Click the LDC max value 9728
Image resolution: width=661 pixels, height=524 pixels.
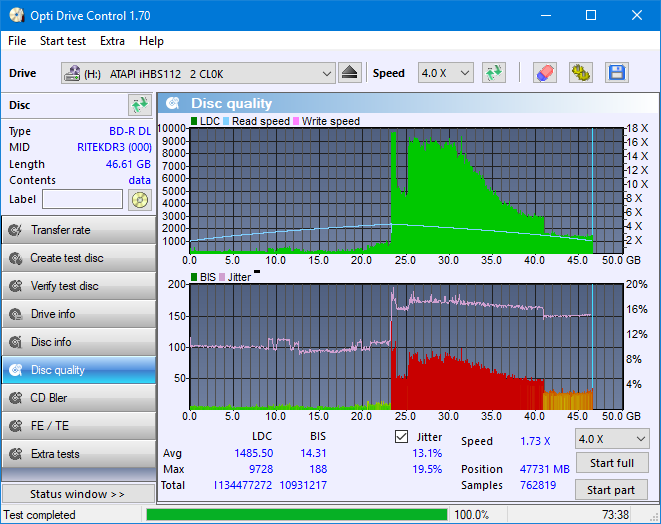(x=261, y=469)
